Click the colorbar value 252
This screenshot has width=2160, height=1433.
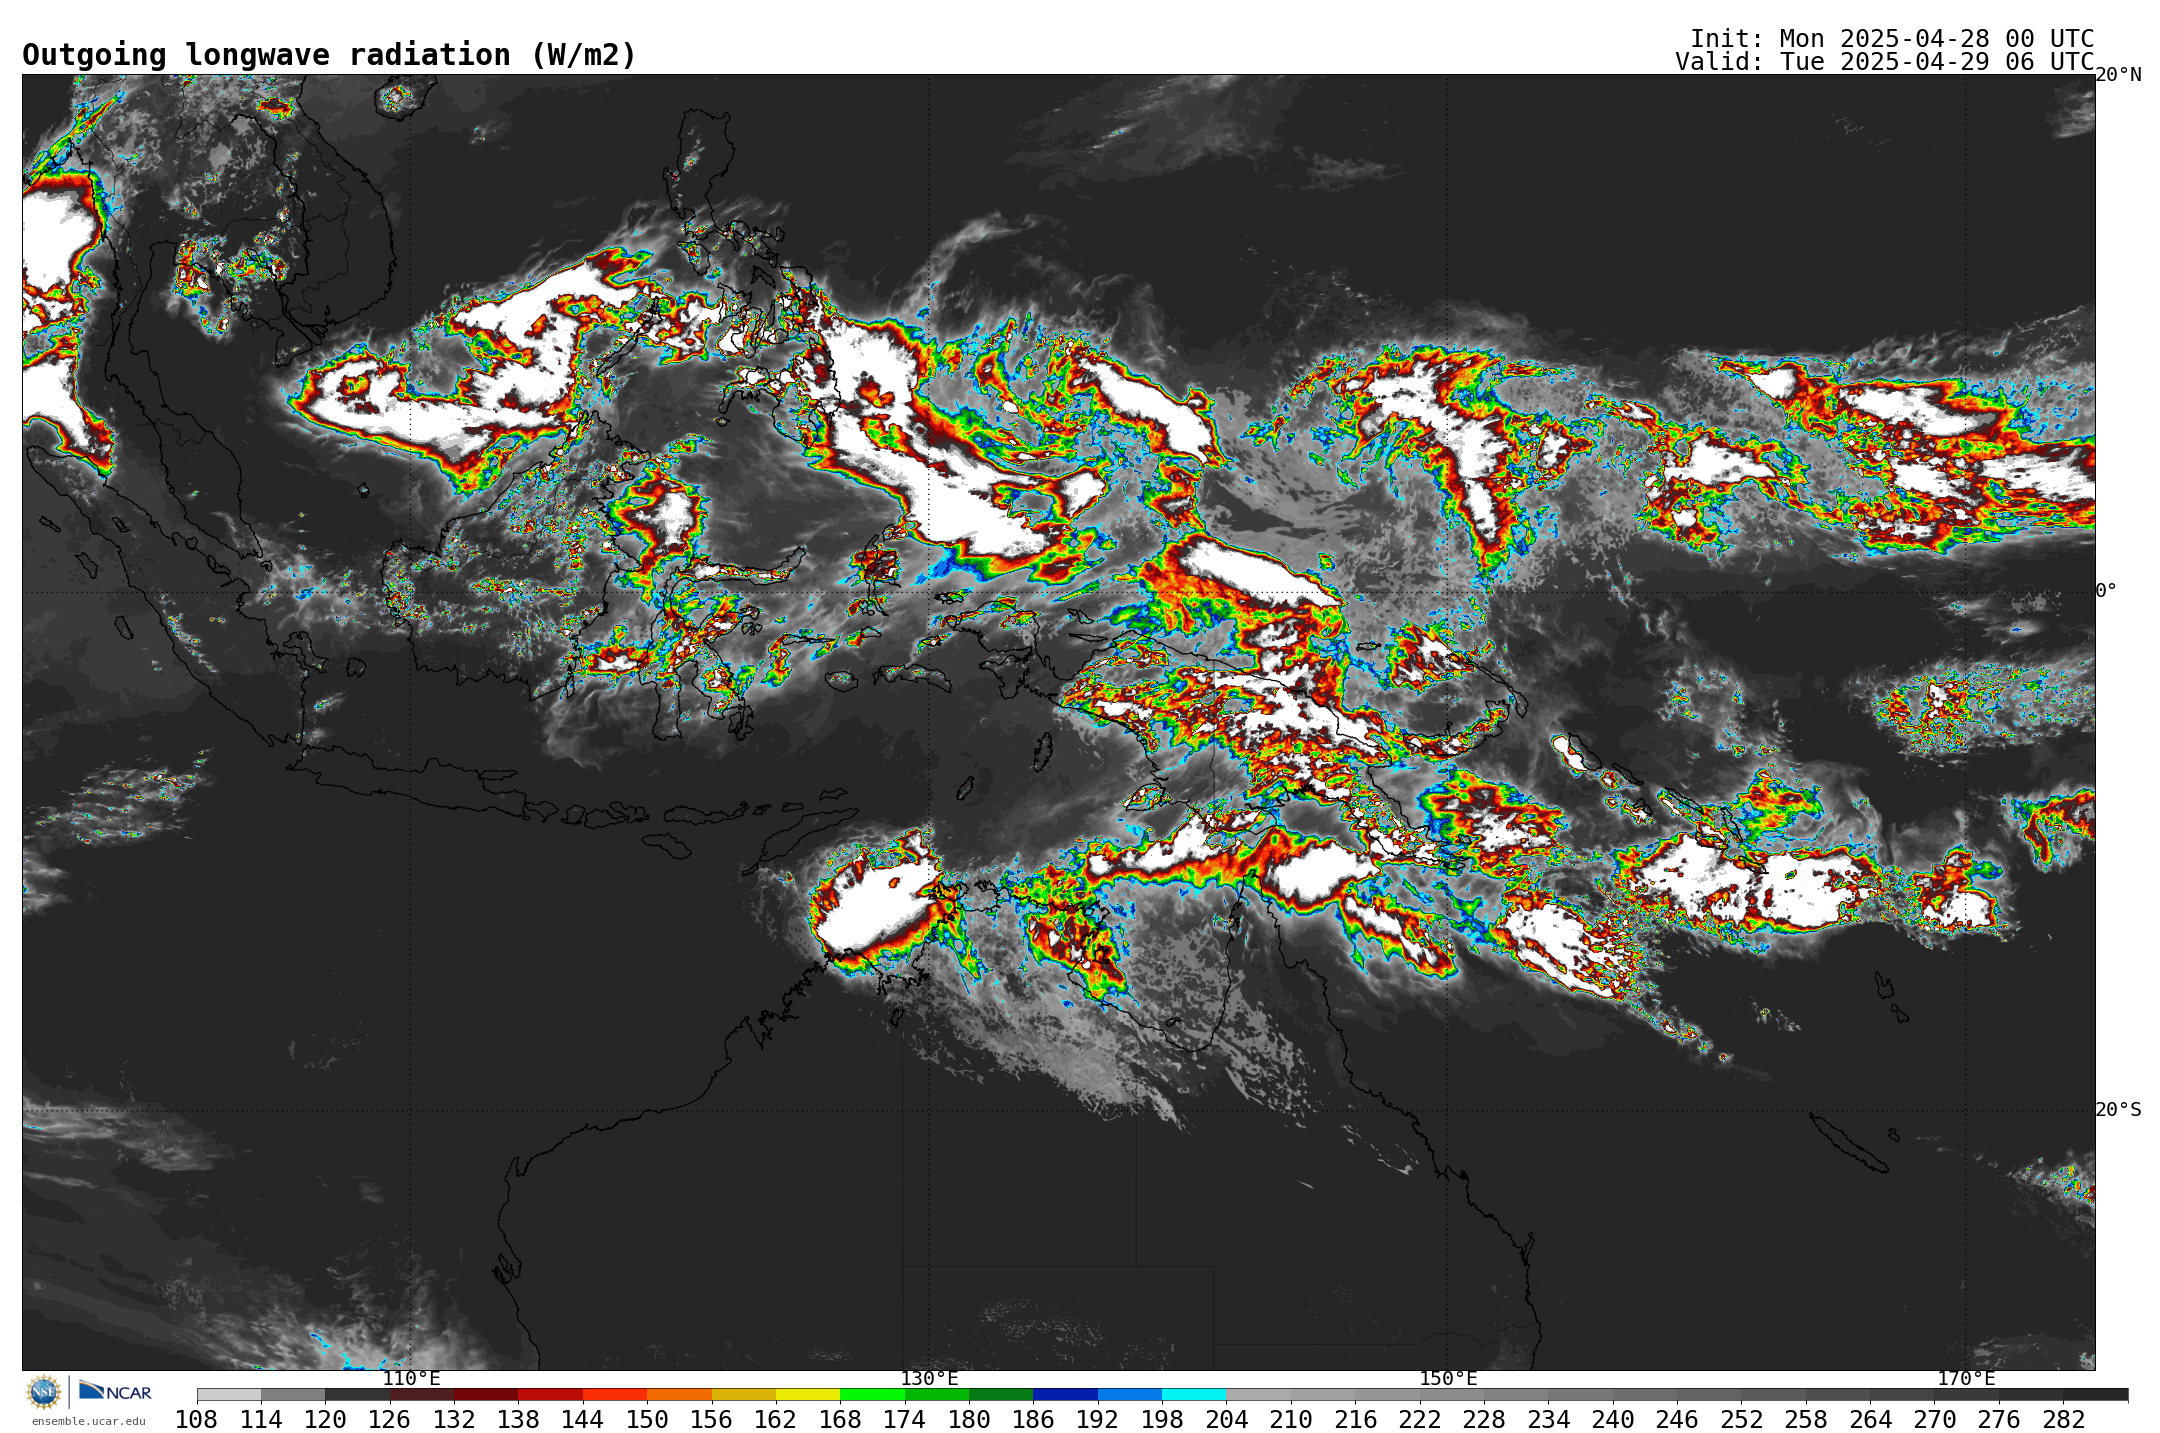[x=1741, y=1420]
